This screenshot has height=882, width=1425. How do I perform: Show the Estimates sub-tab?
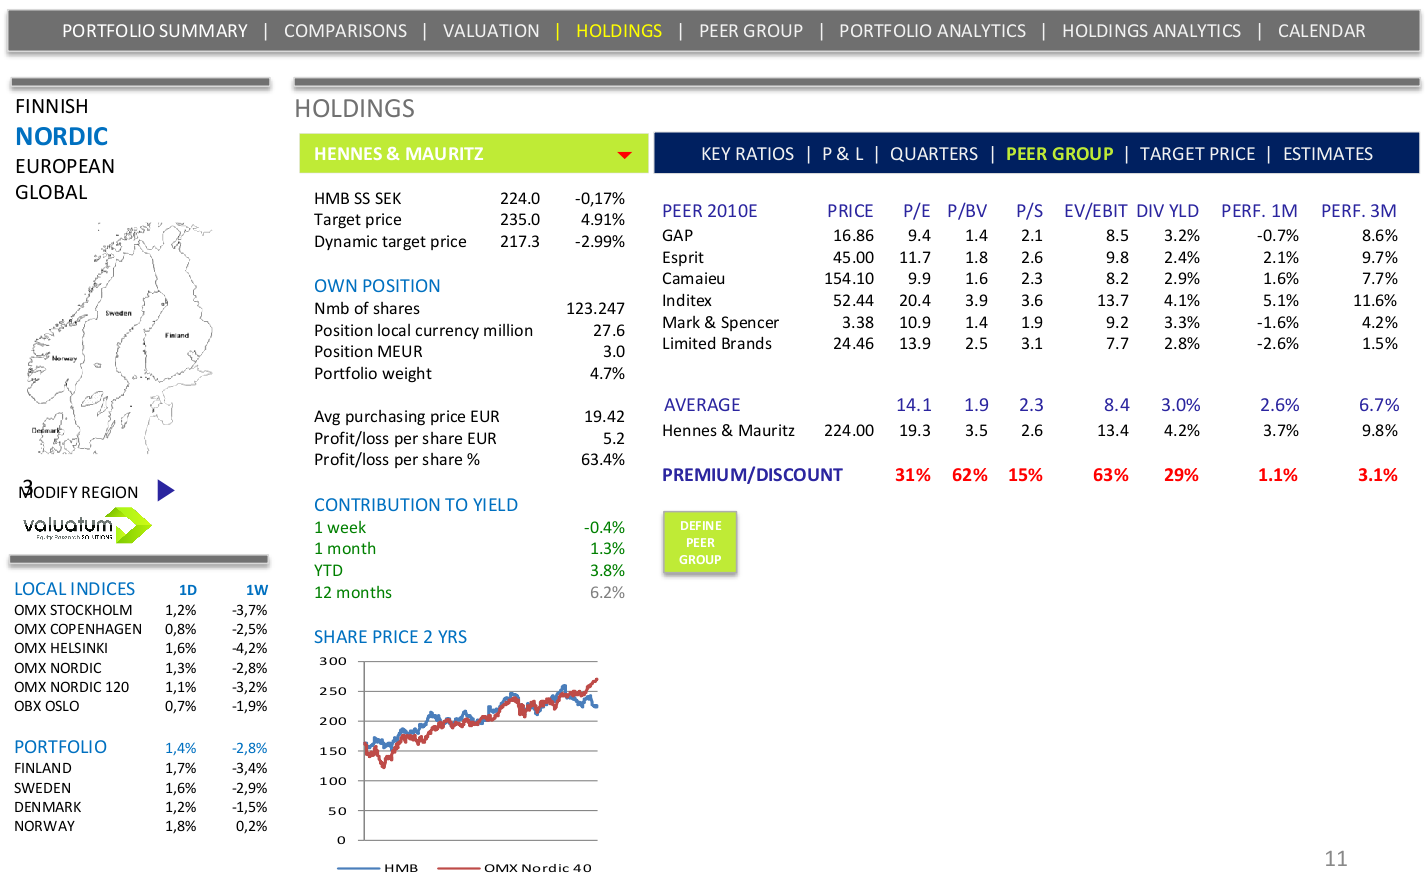pos(1328,154)
